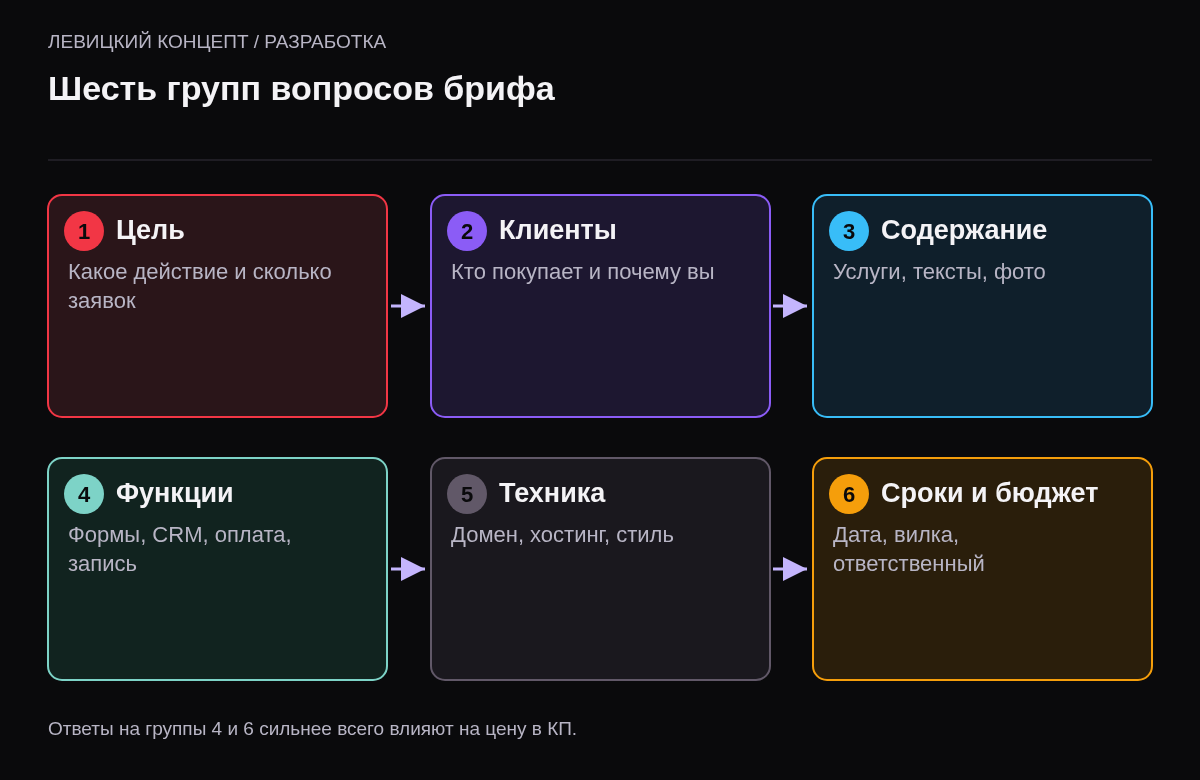Click the purple number 2 badge
The image size is (1200, 780).
click(x=467, y=231)
